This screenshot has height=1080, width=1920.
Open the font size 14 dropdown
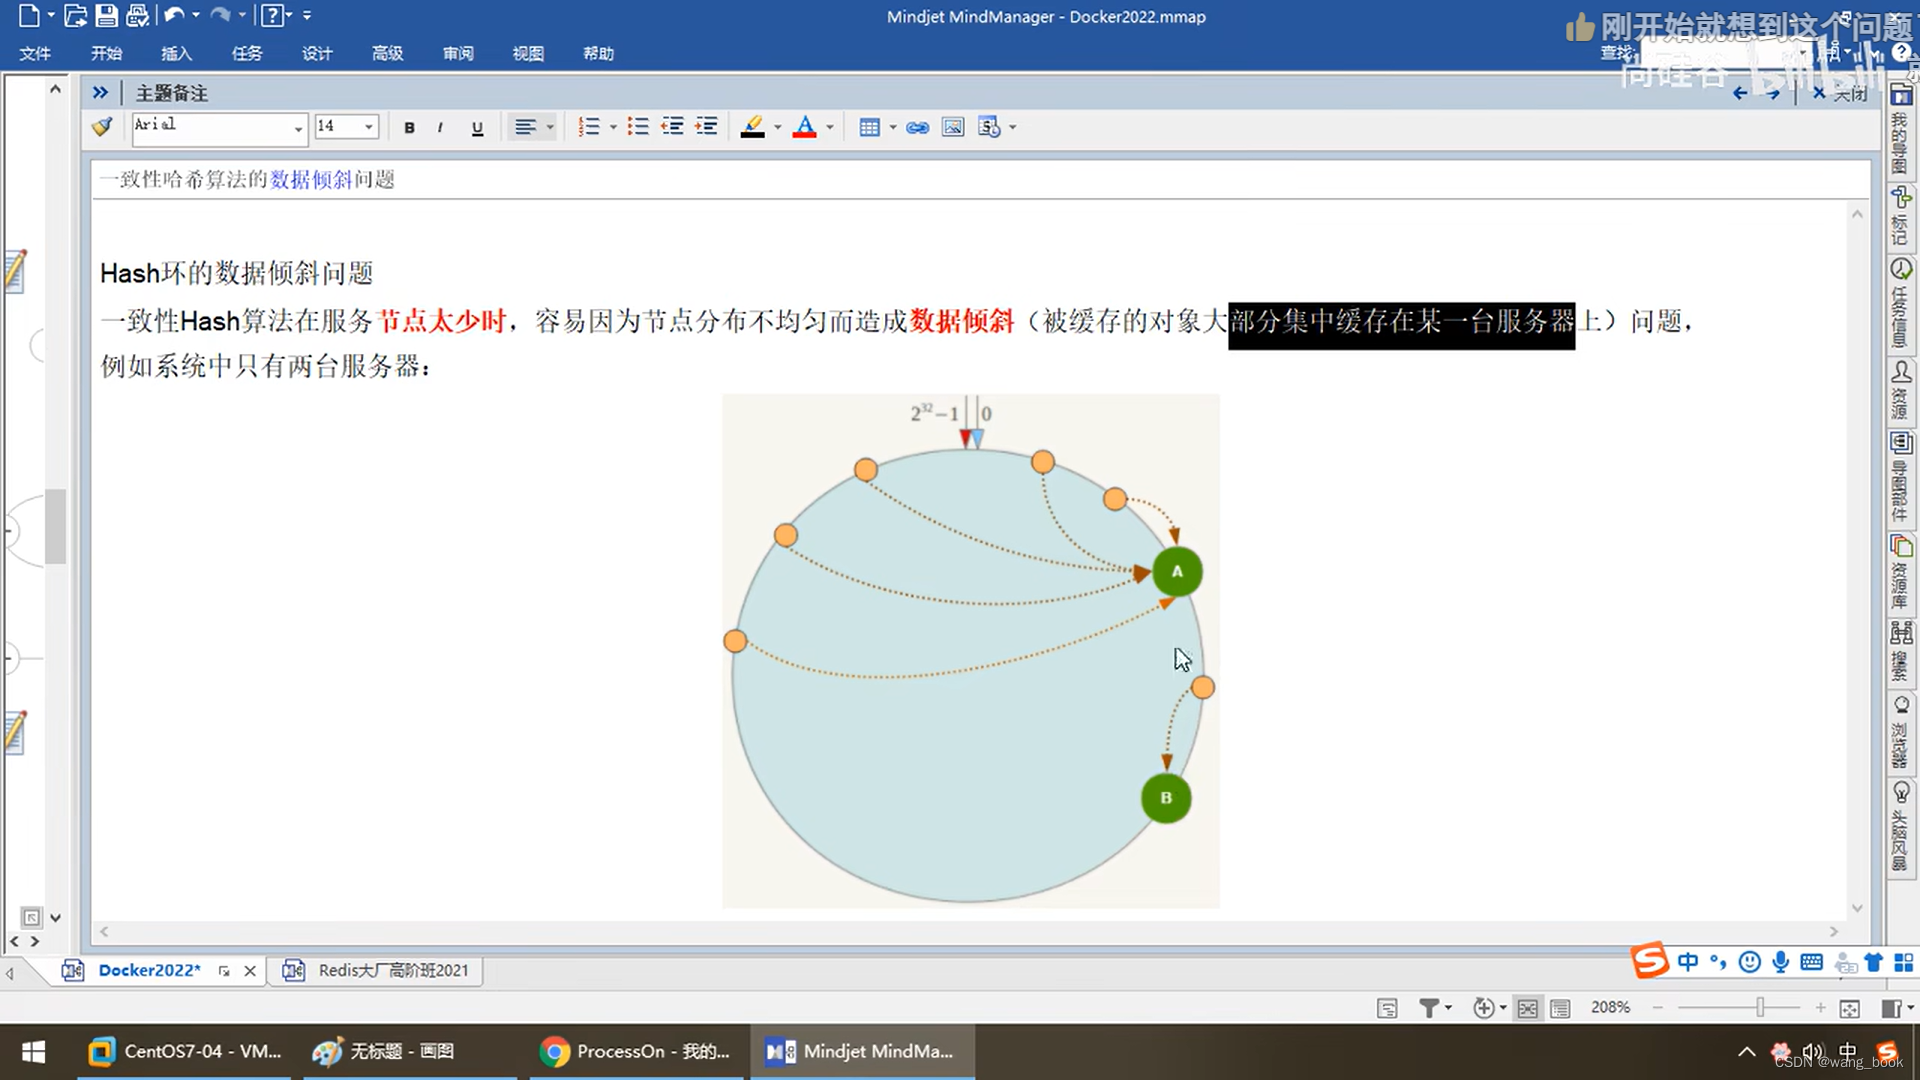369,127
